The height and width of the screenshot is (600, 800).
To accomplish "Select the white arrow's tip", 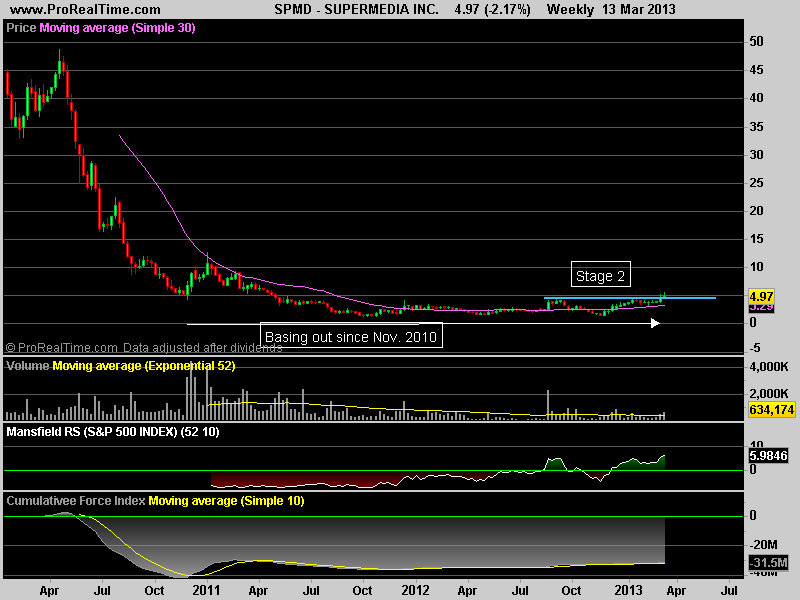I will (x=656, y=322).
